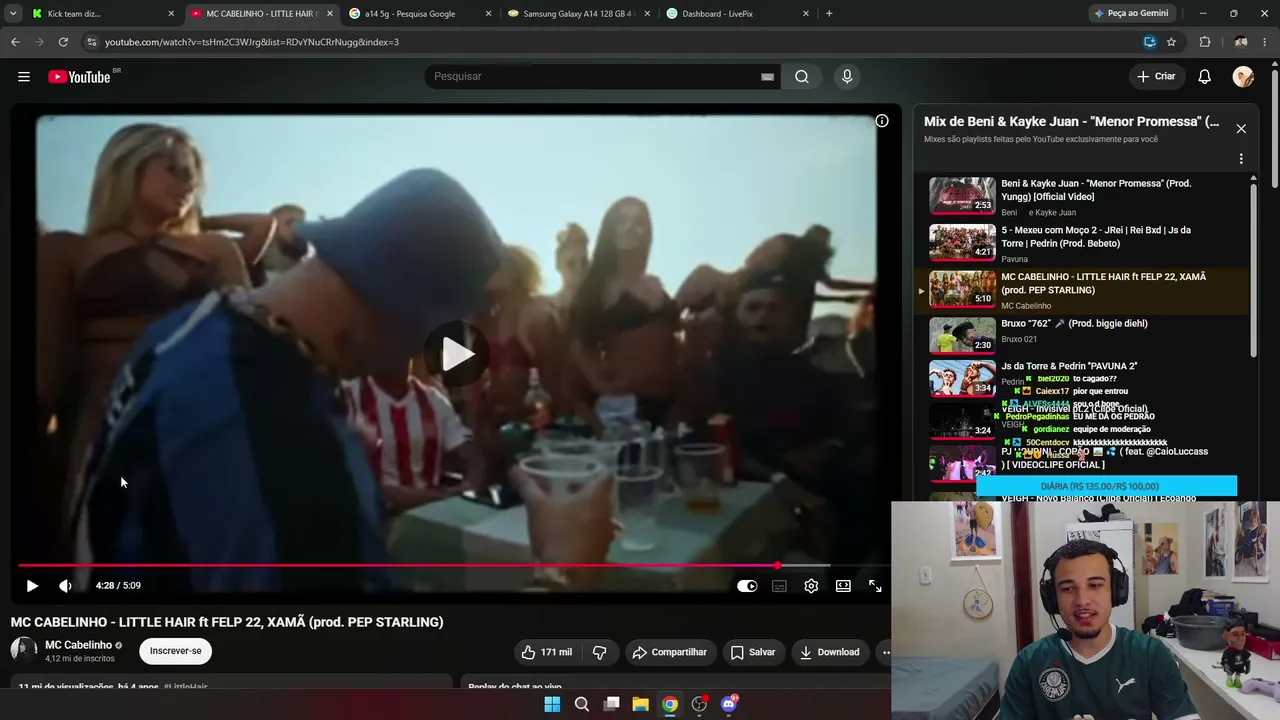Open Chrome three-dot menu
The image size is (1280, 720).
coord(1266,42)
